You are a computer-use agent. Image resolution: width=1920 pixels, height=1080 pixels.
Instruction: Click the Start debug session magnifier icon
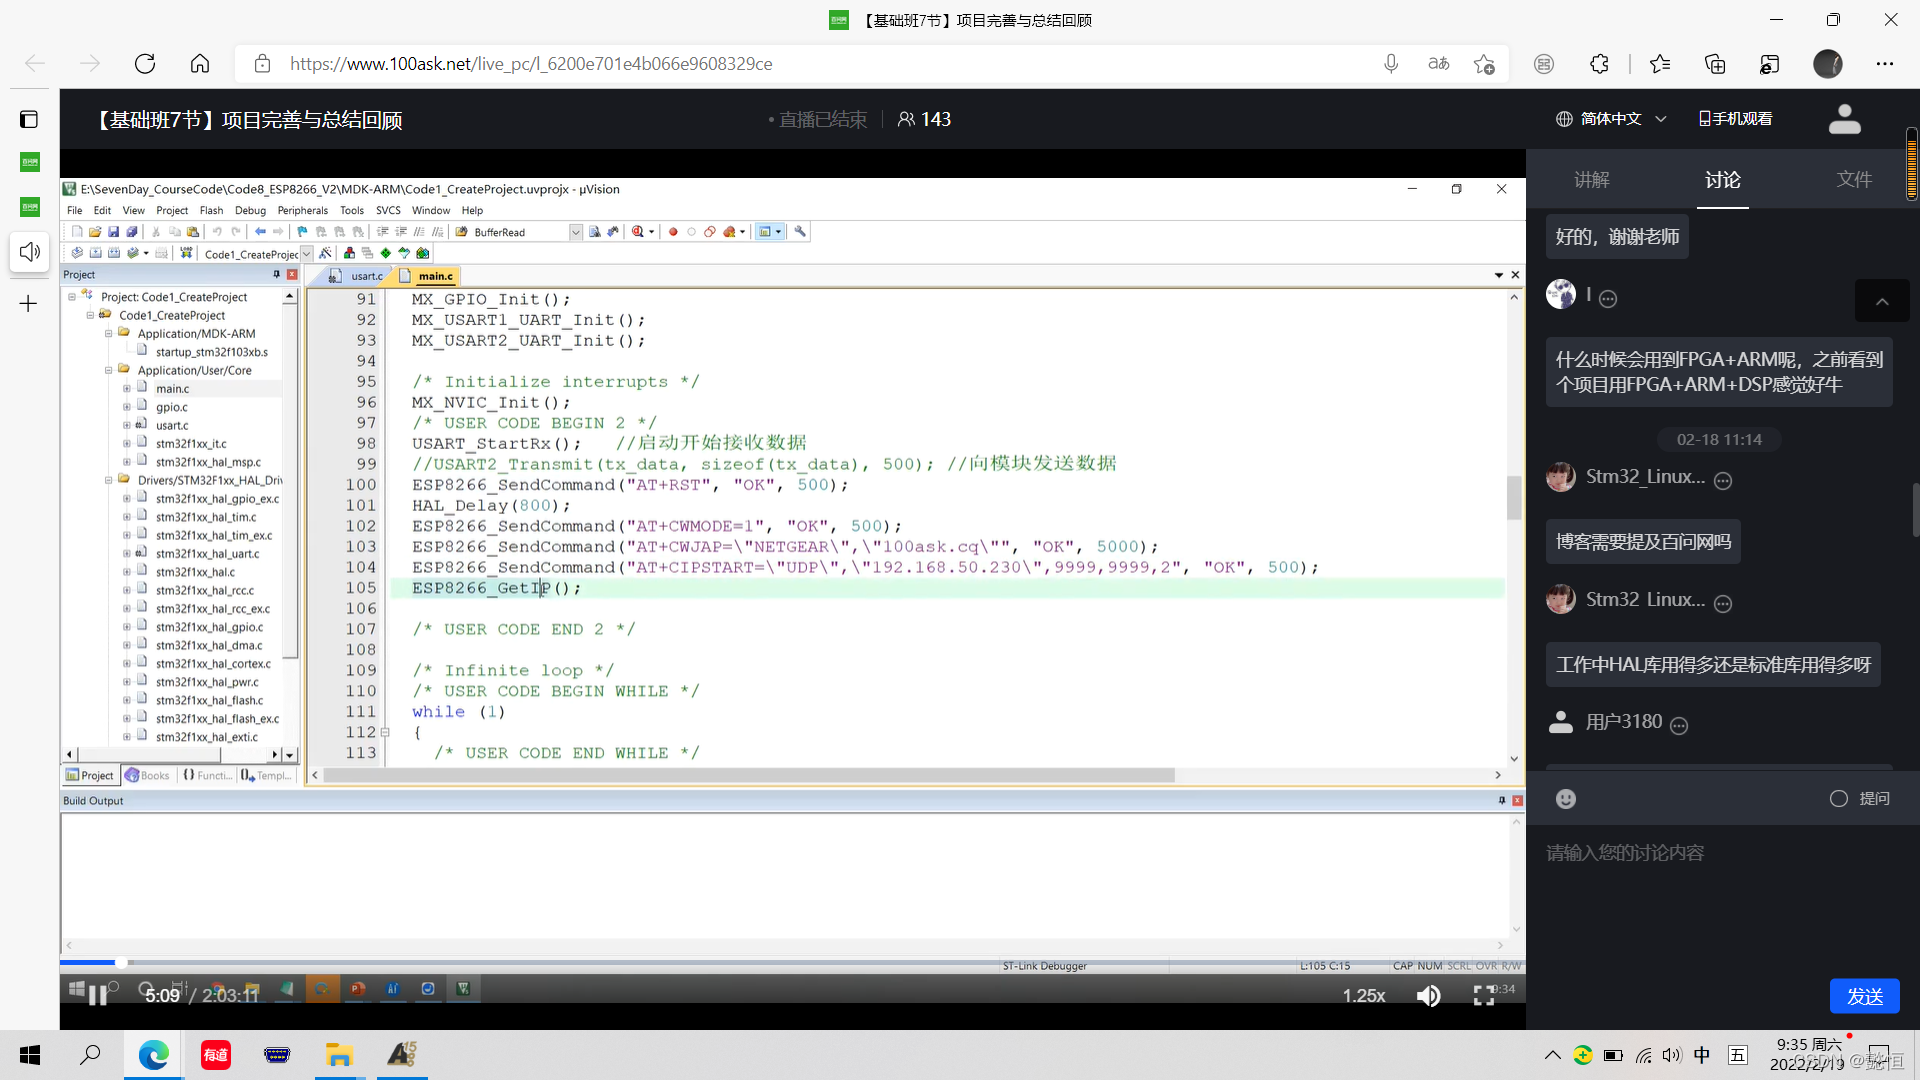point(638,232)
